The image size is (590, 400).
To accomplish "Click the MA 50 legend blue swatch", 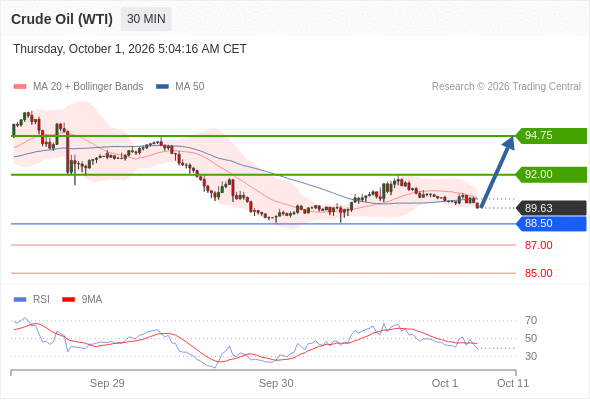I will point(162,87).
